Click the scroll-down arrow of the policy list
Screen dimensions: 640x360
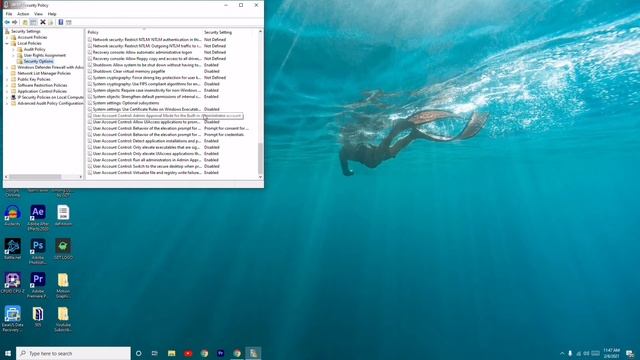260,177
